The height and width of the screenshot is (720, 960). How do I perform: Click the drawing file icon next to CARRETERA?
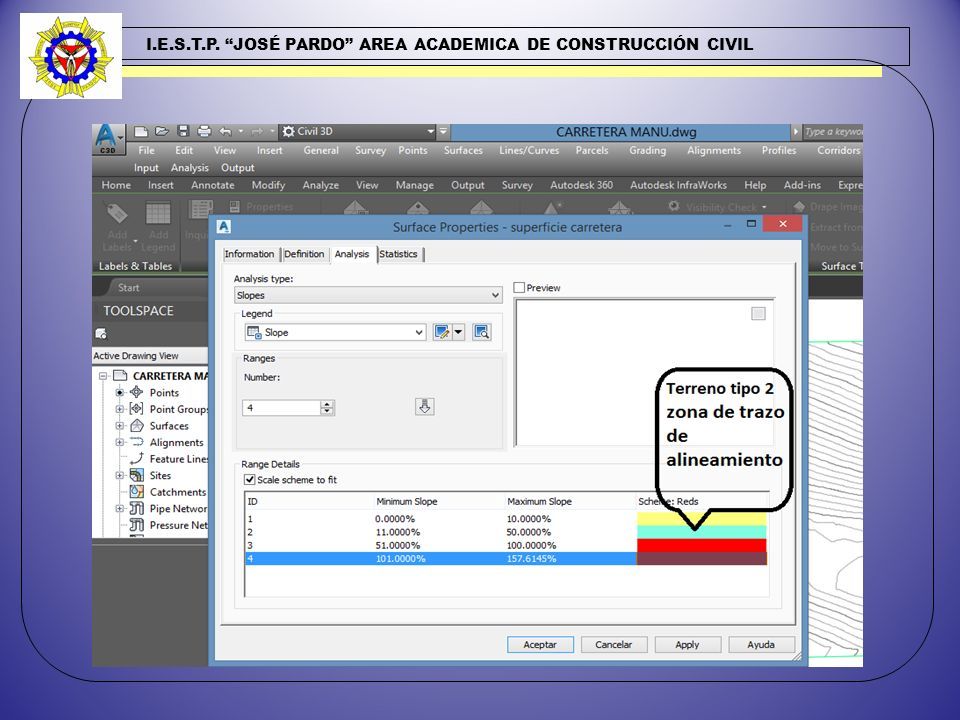pyautogui.click(x=120, y=375)
